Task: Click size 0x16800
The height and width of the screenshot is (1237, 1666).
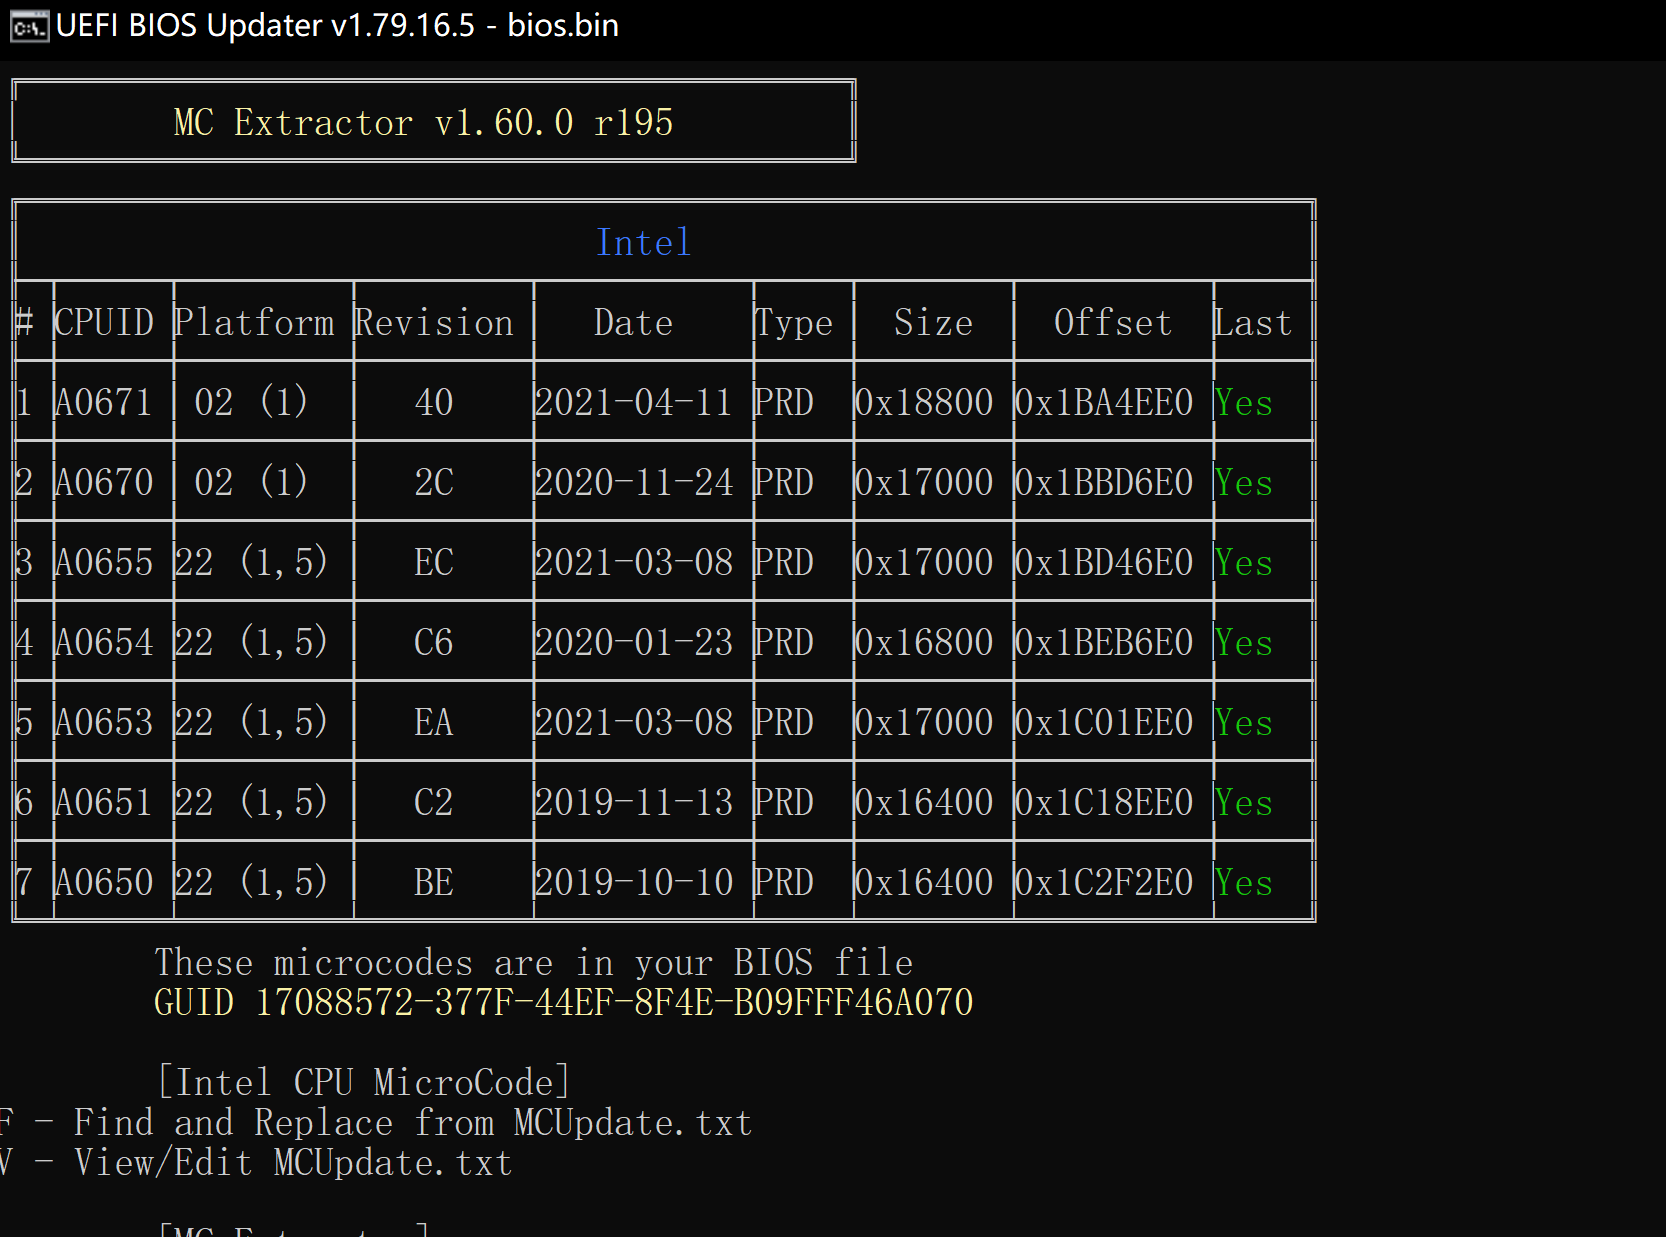Action: 924,642
